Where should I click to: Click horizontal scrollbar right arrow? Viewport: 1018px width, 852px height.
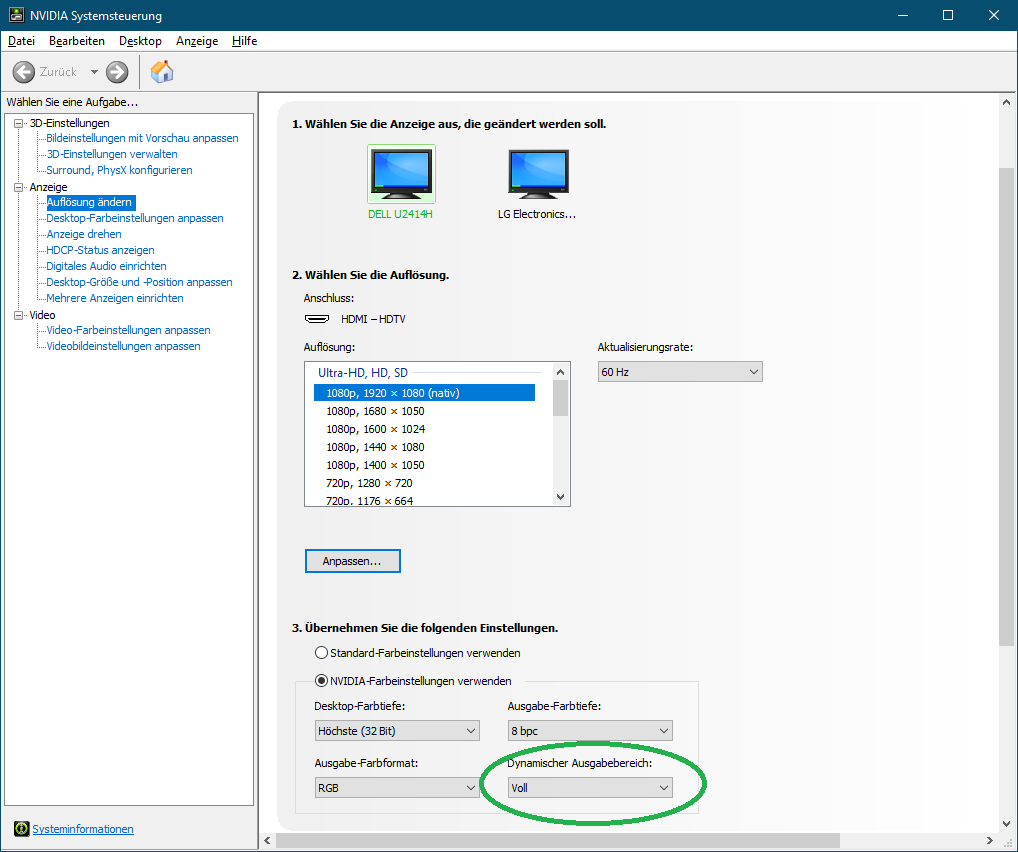click(x=989, y=840)
